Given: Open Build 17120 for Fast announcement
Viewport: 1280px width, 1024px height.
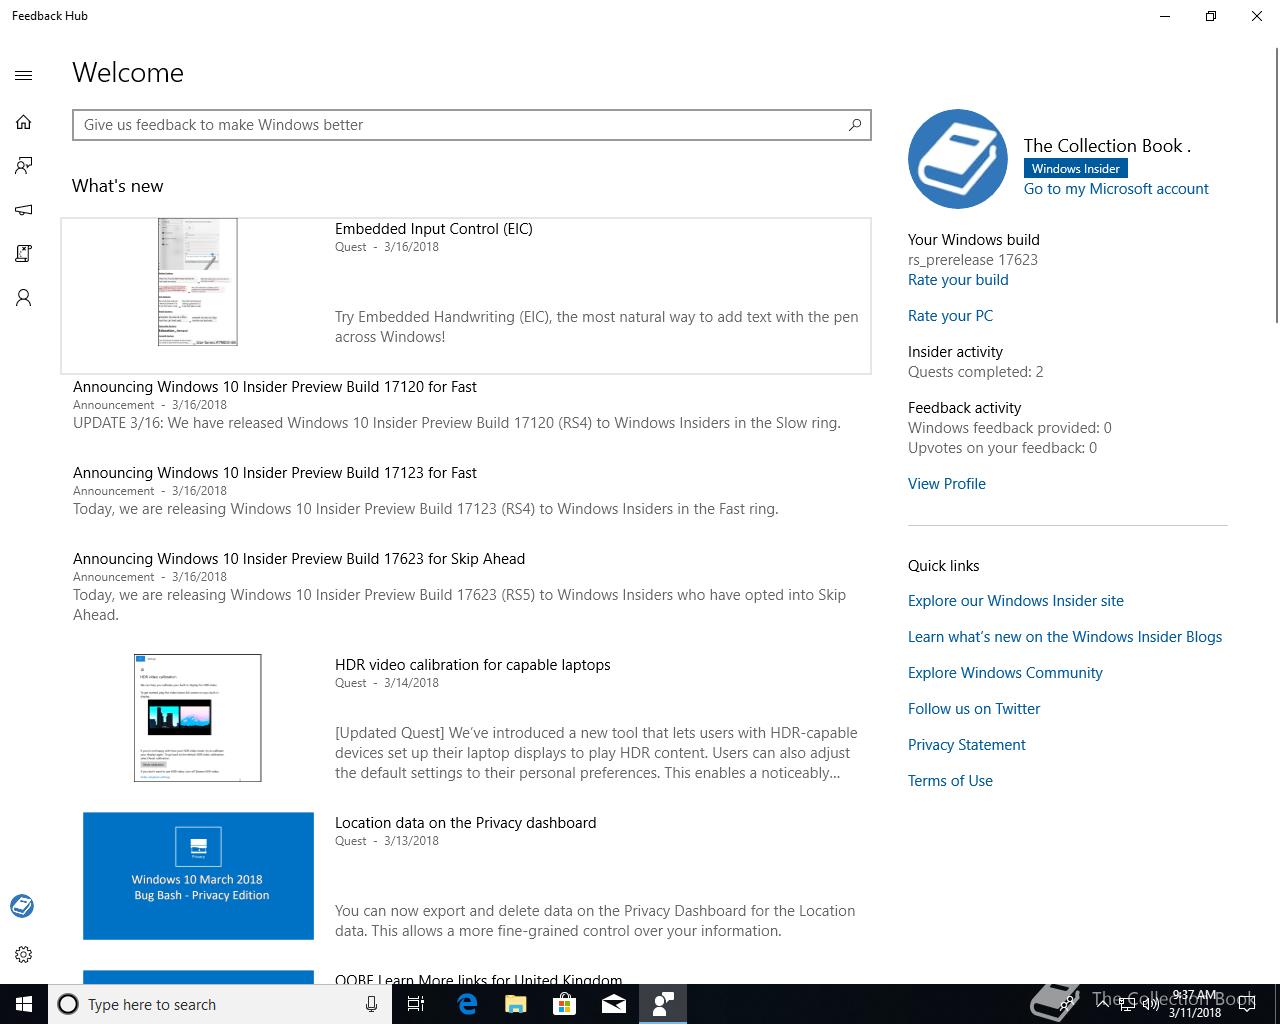Looking at the screenshot, I should [275, 387].
